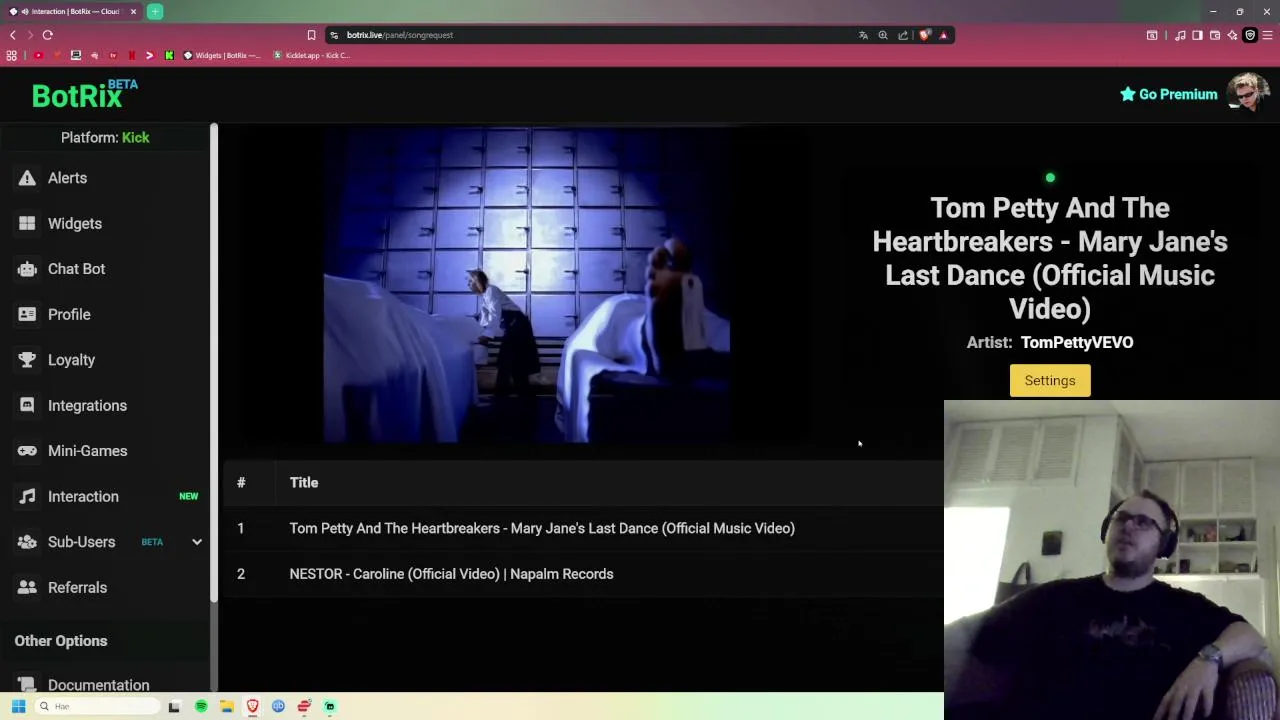This screenshot has height=720, width=1280.
Task: Open the Widgets grid icon
Action: click(27, 223)
